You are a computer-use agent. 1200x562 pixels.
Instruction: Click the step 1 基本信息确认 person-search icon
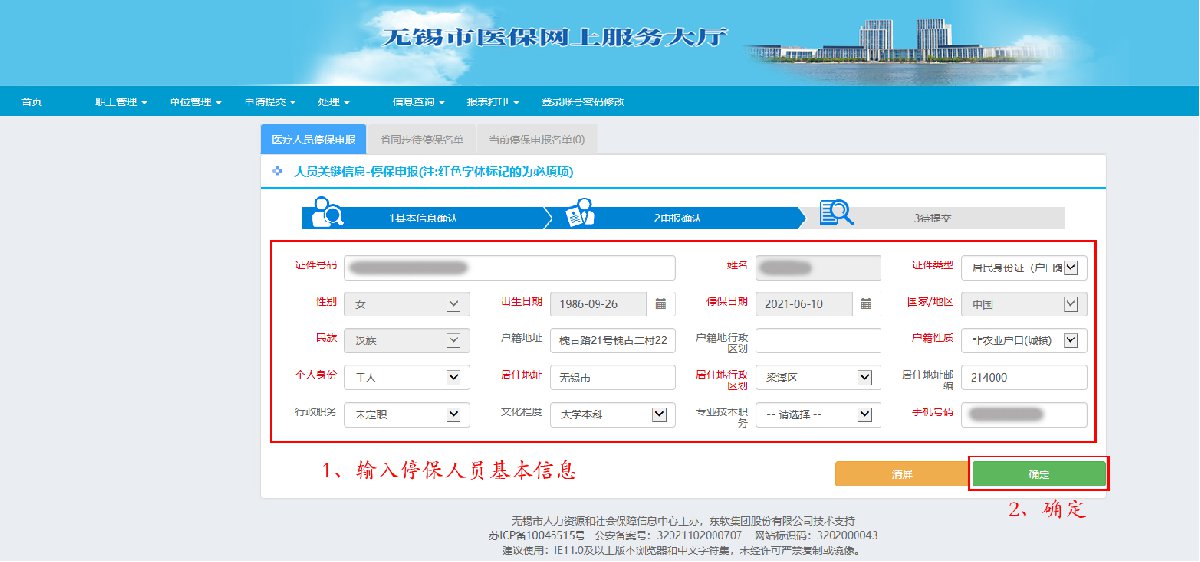point(326,212)
